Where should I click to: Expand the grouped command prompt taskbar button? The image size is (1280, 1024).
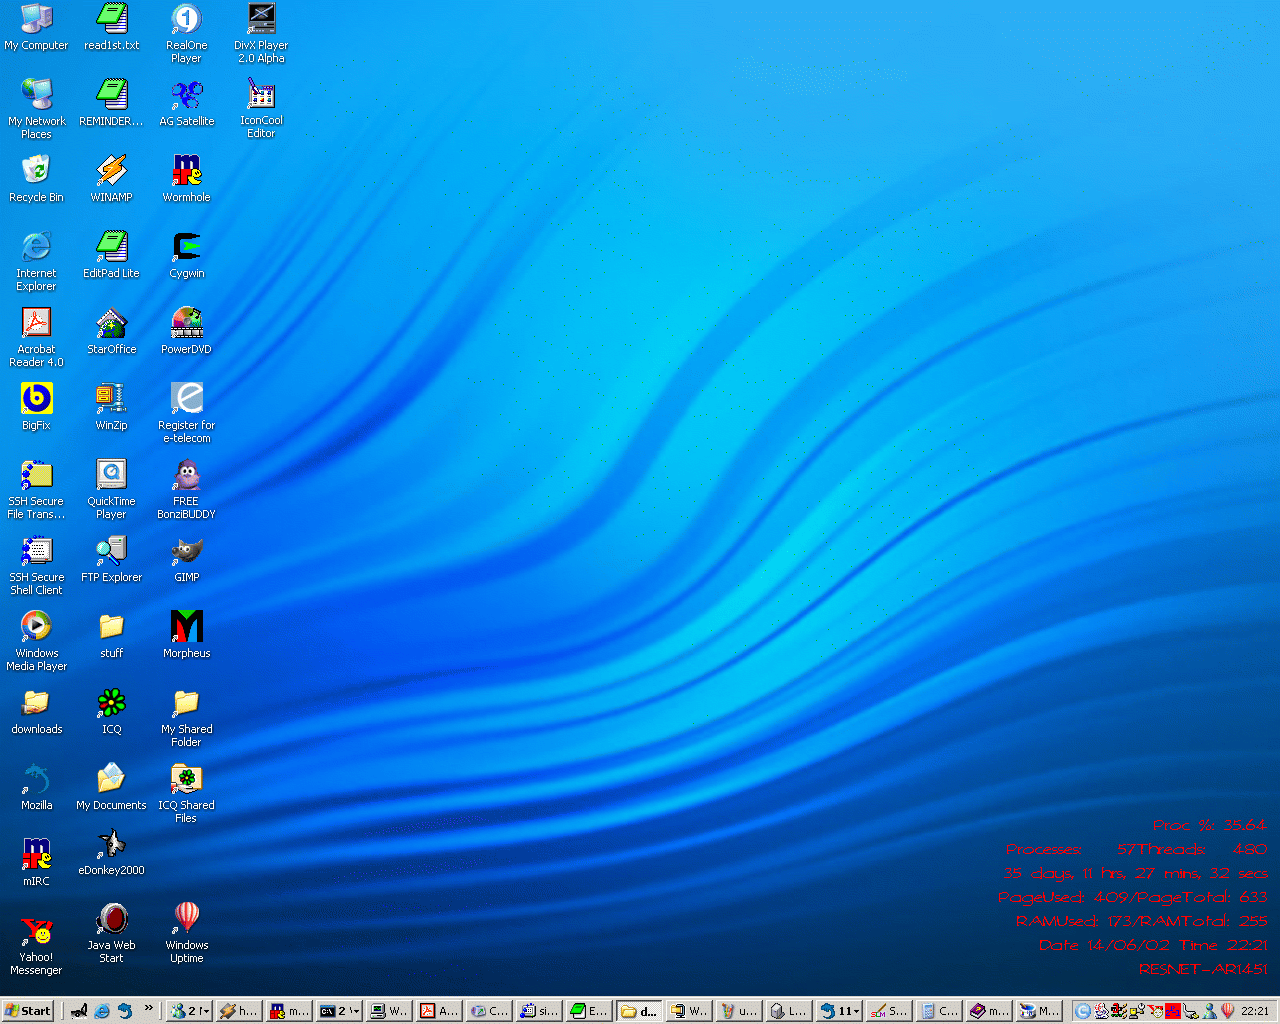pyautogui.click(x=339, y=1011)
